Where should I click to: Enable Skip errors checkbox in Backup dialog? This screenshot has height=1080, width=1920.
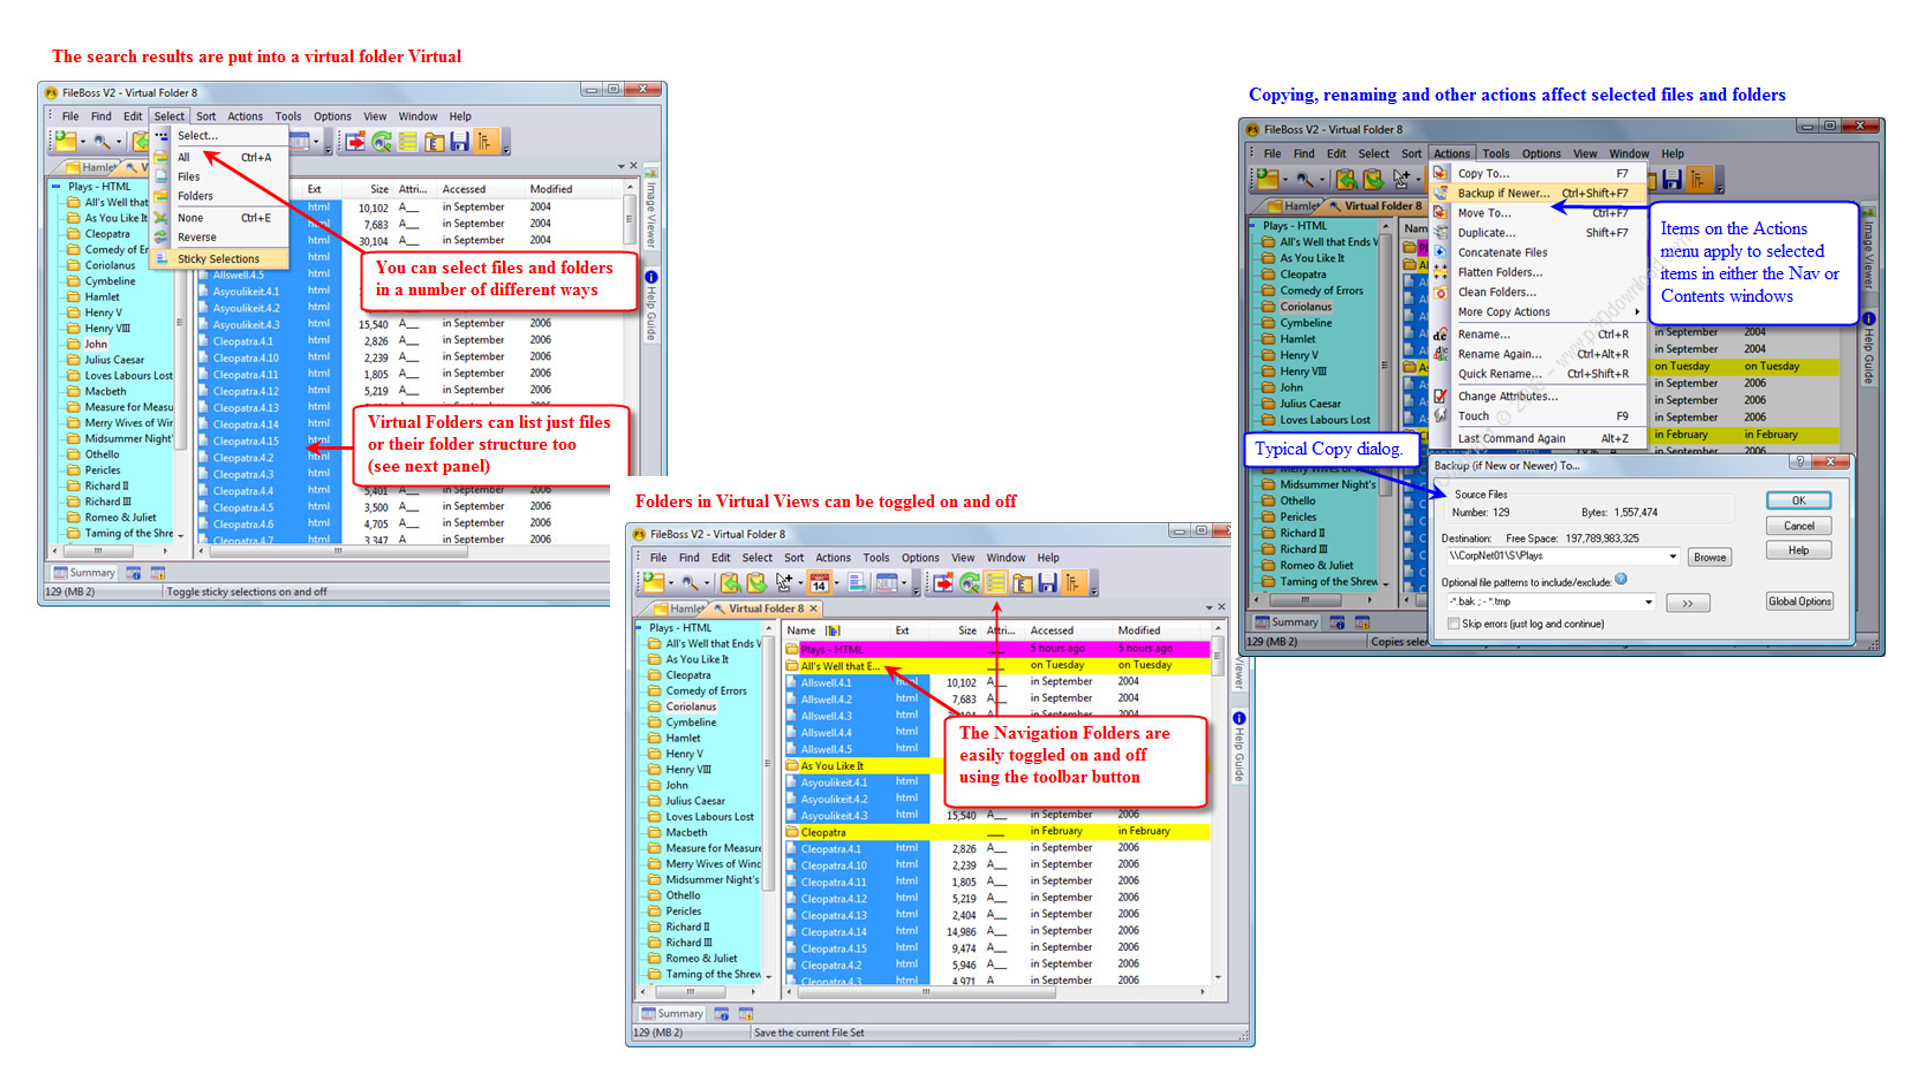click(x=1453, y=624)
